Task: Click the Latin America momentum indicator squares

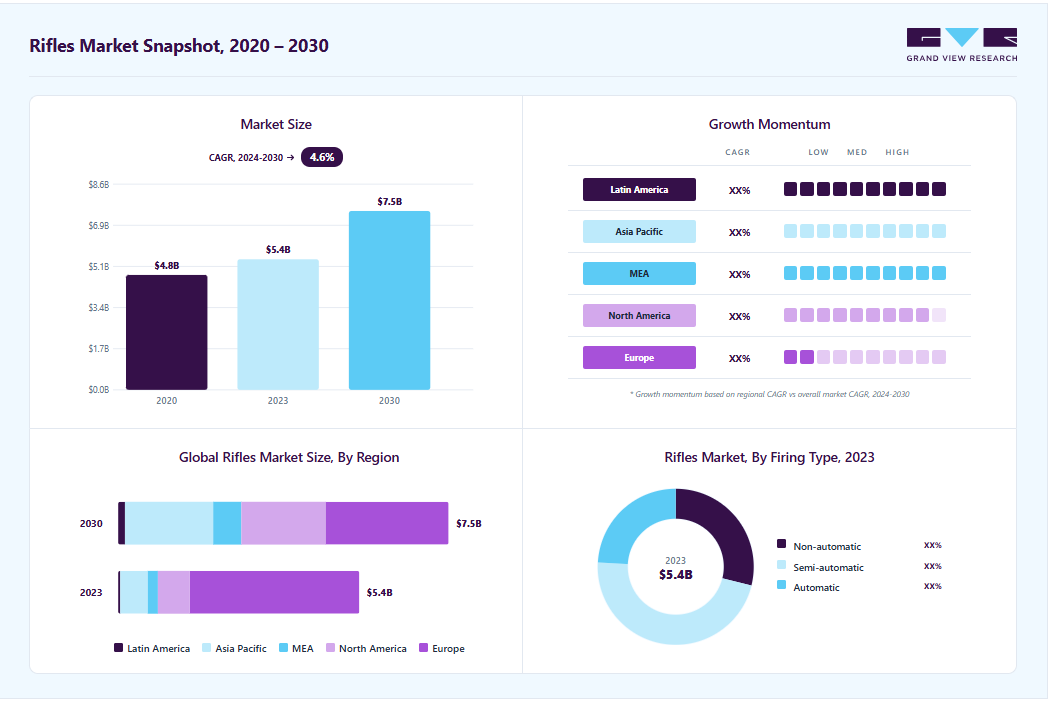Action: tap(865, 189)
